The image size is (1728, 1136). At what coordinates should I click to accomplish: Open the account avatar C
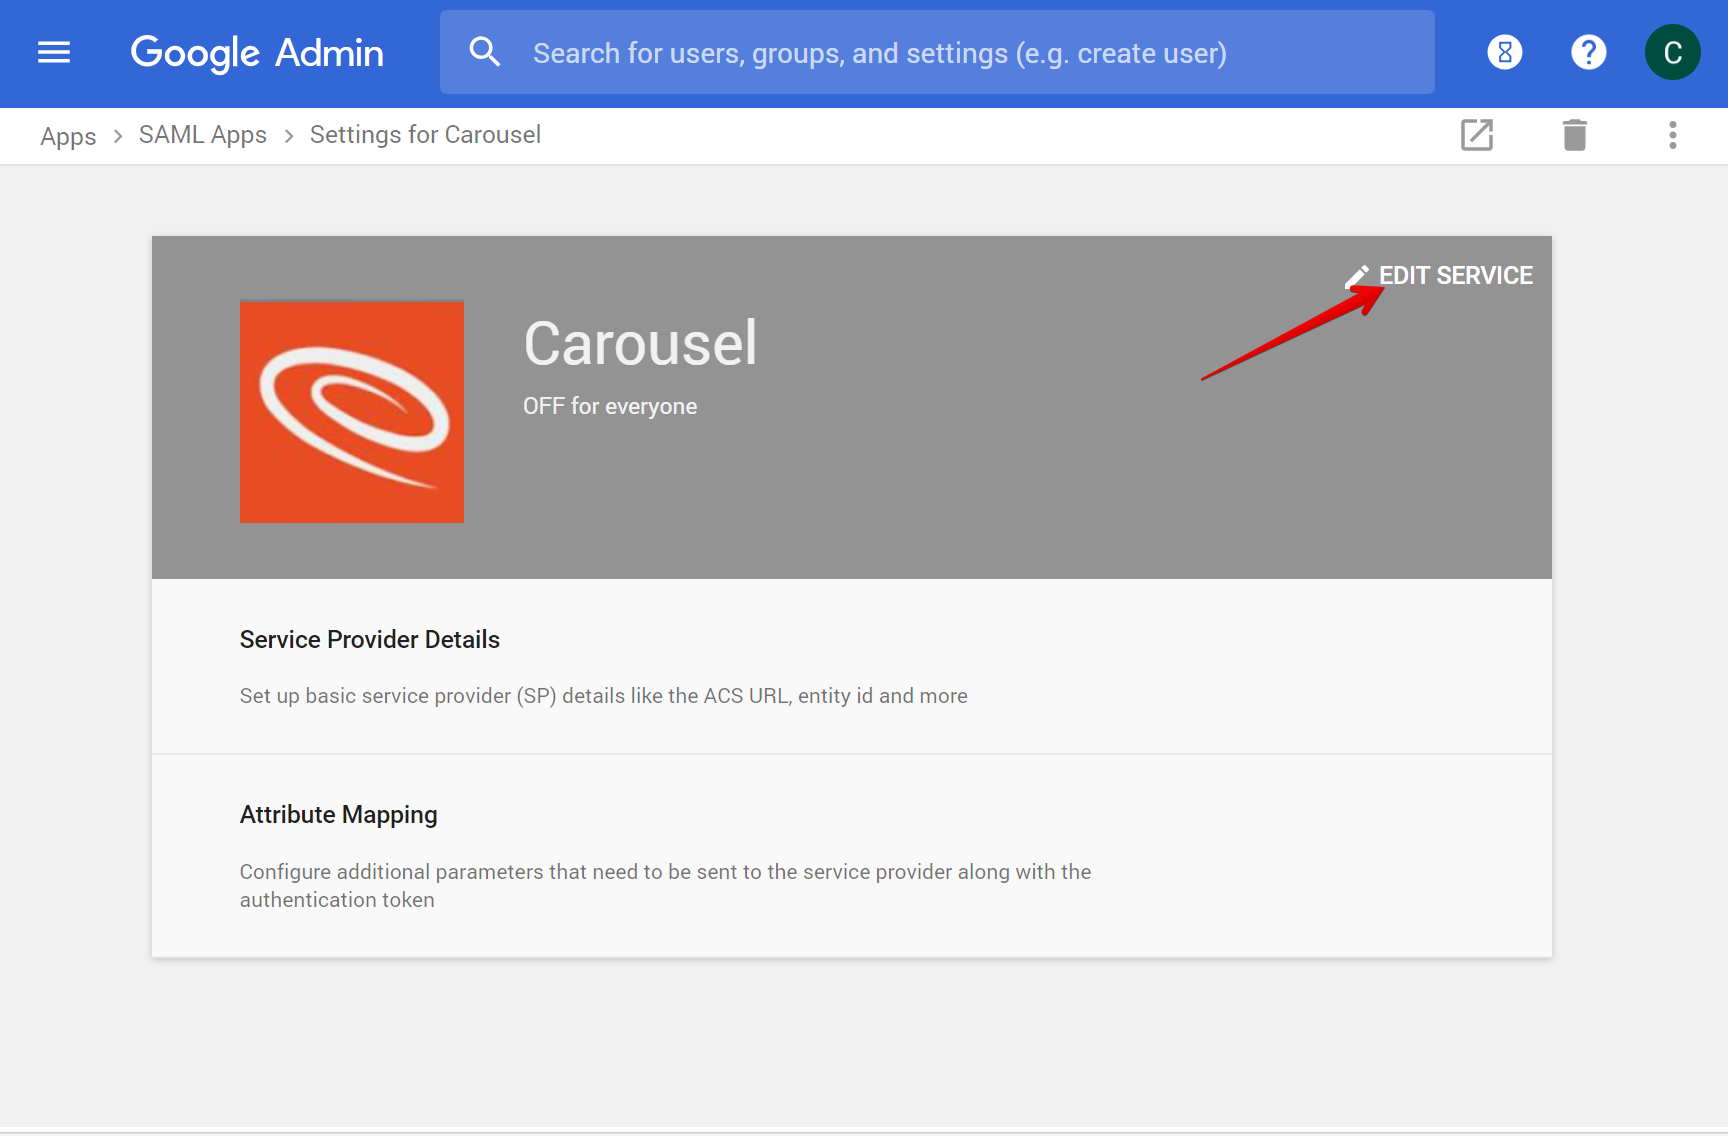point(1673,52)
